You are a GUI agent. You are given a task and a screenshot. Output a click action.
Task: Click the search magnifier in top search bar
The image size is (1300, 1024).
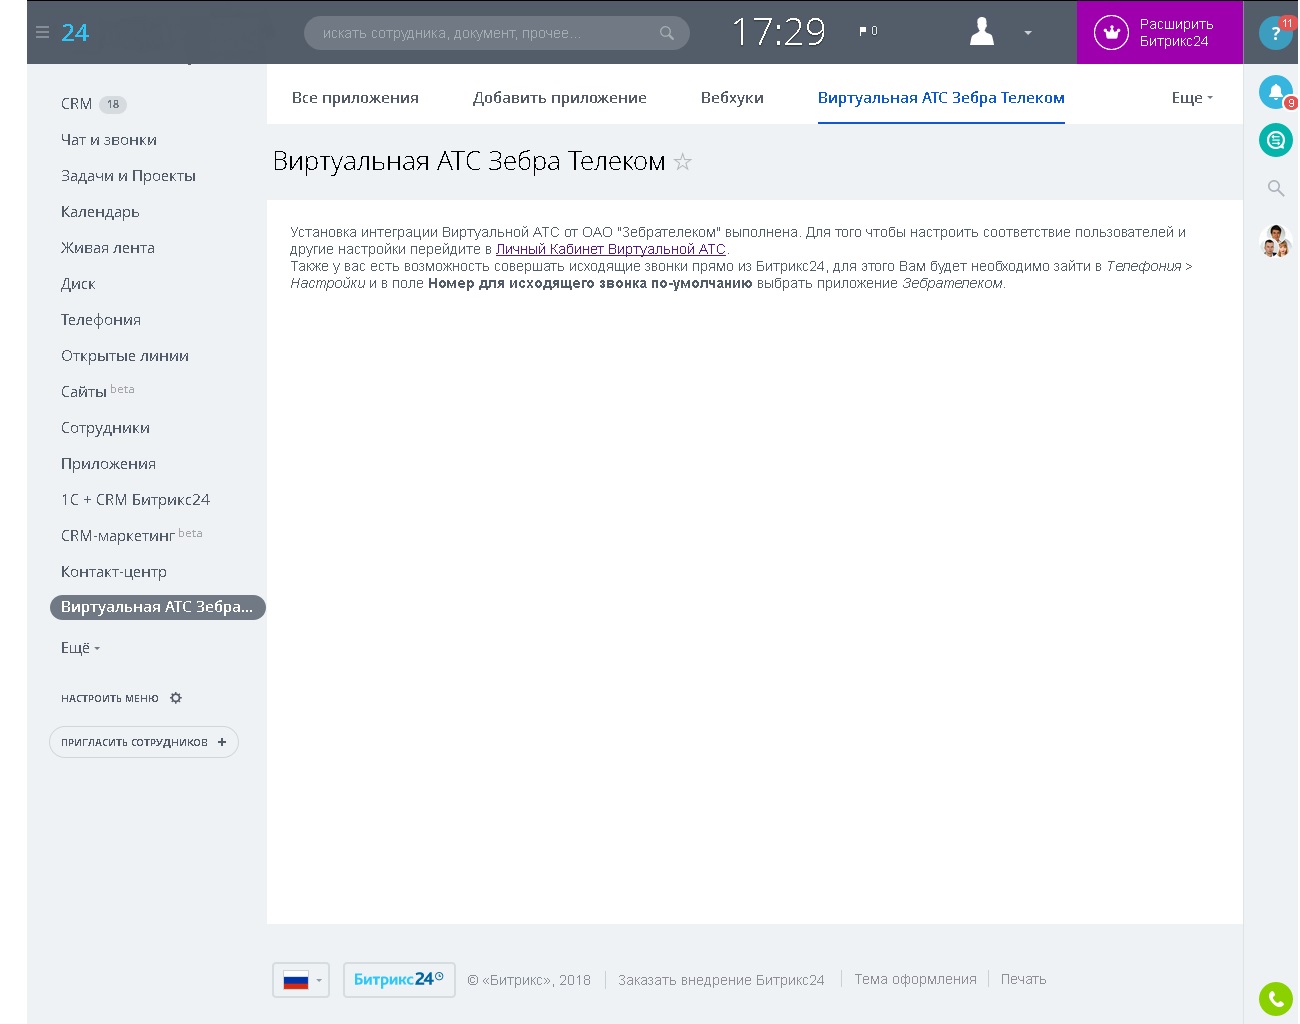(667, 33)
